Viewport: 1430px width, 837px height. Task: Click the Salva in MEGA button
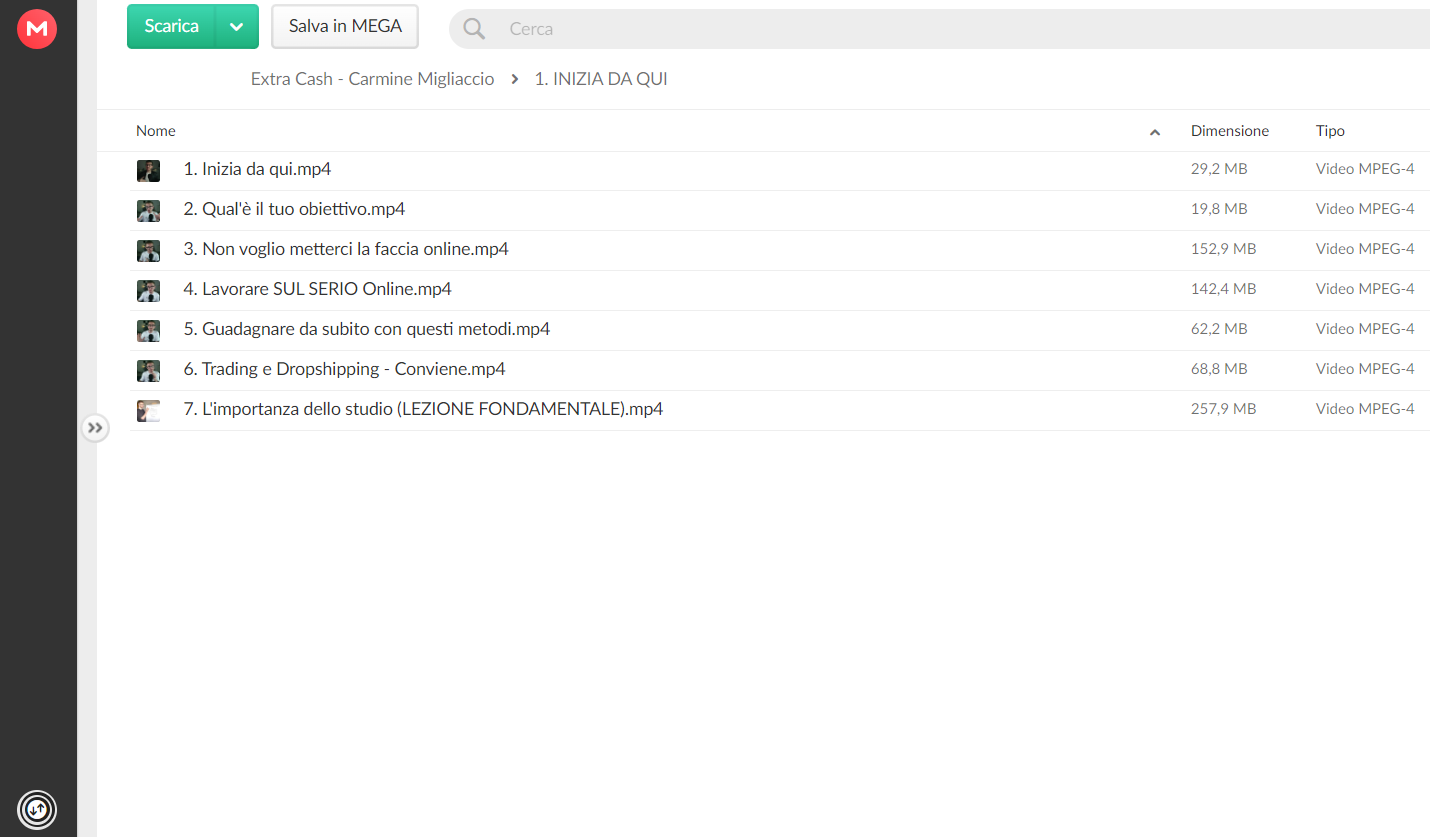345,27
